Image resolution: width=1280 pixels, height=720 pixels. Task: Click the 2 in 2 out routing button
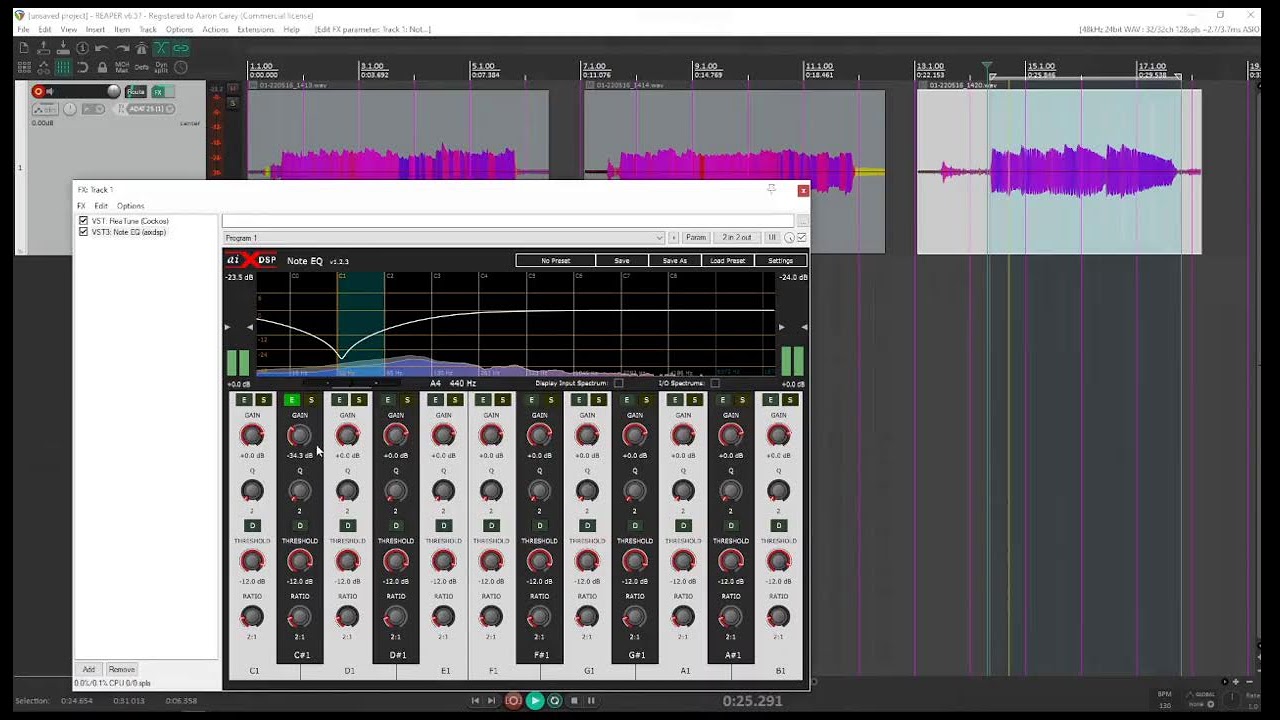pos(737,238)
